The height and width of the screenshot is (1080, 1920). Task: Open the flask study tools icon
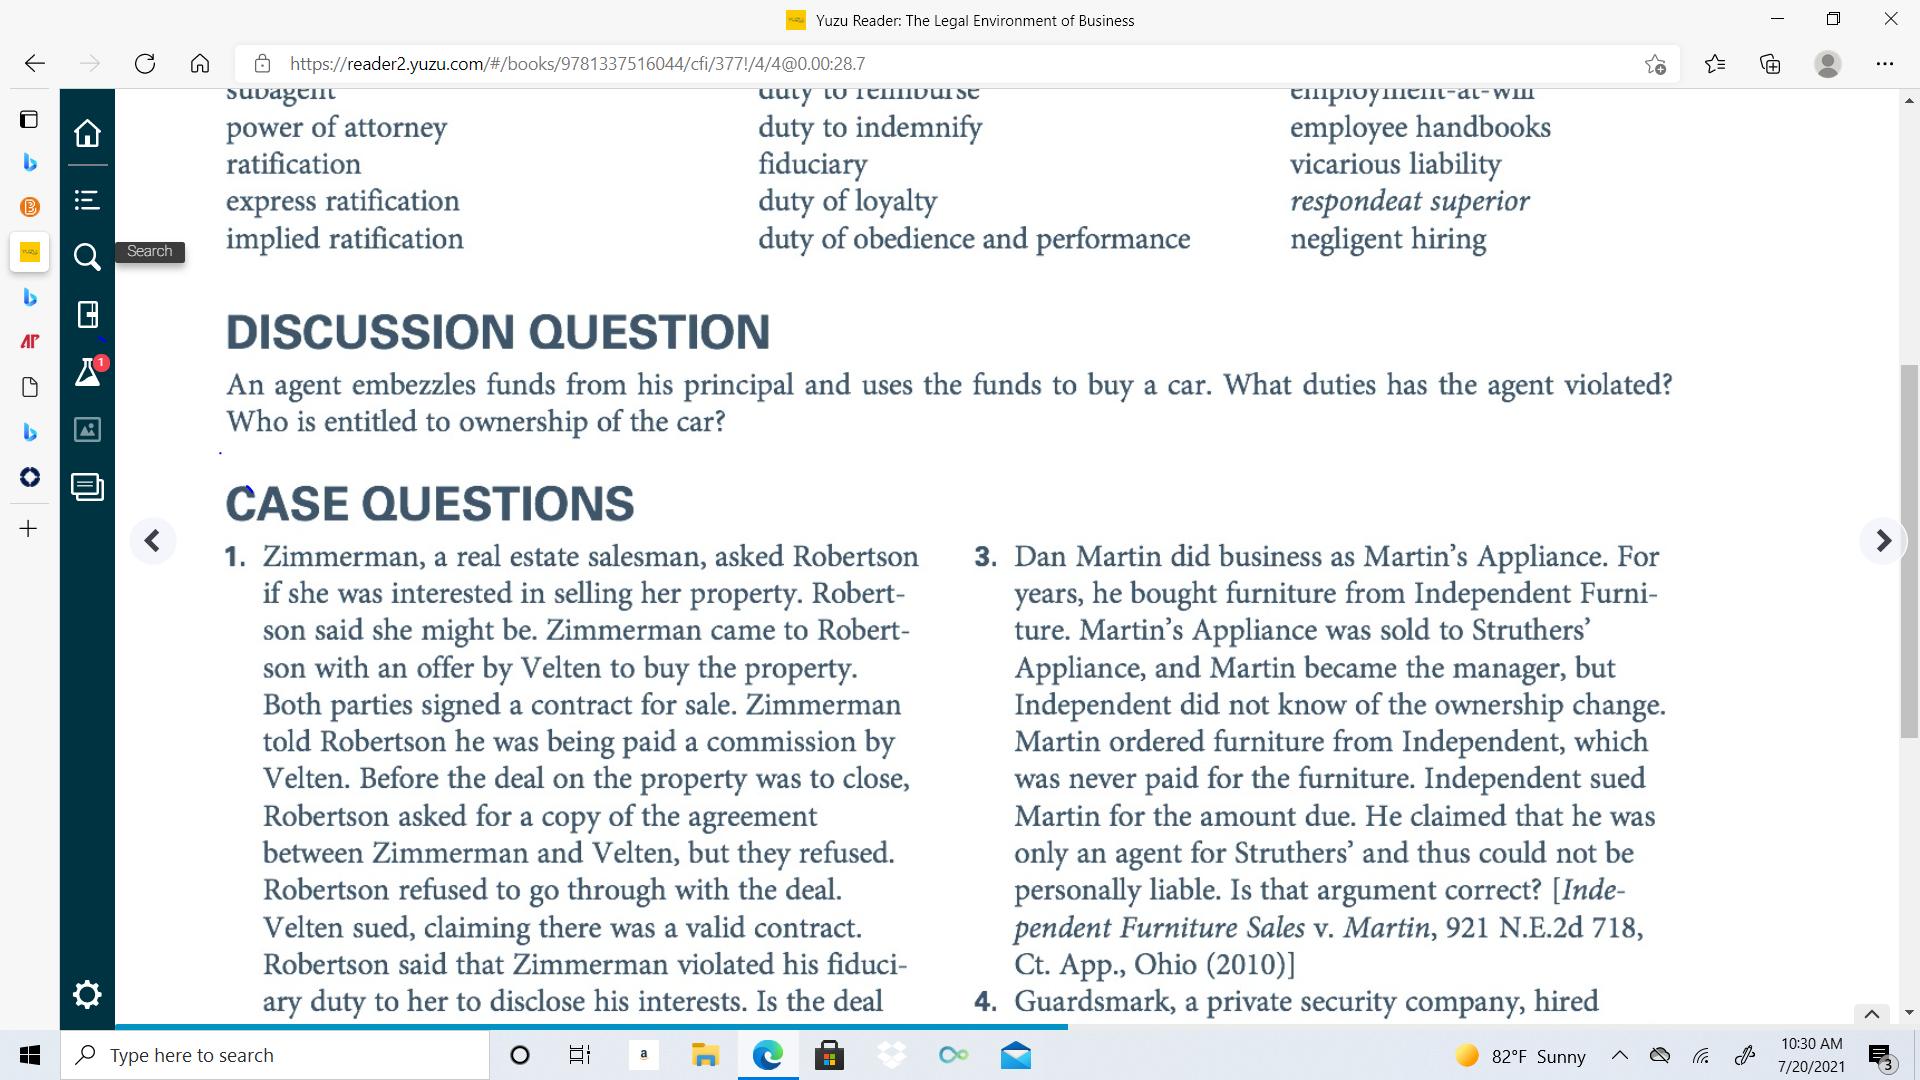pyautogui.click(x=88, y=372)
